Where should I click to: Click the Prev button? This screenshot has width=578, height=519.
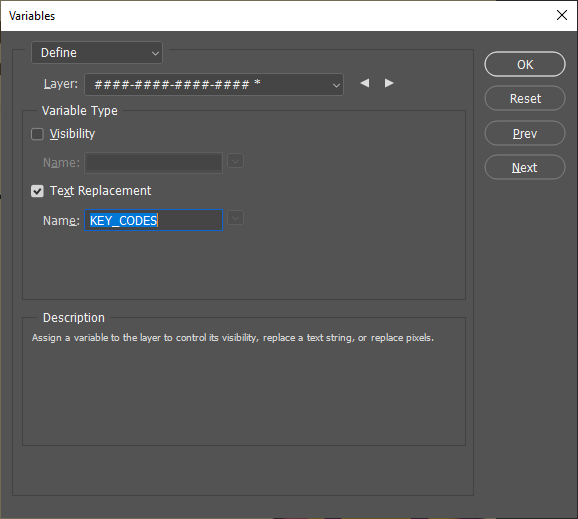point(525,133)
